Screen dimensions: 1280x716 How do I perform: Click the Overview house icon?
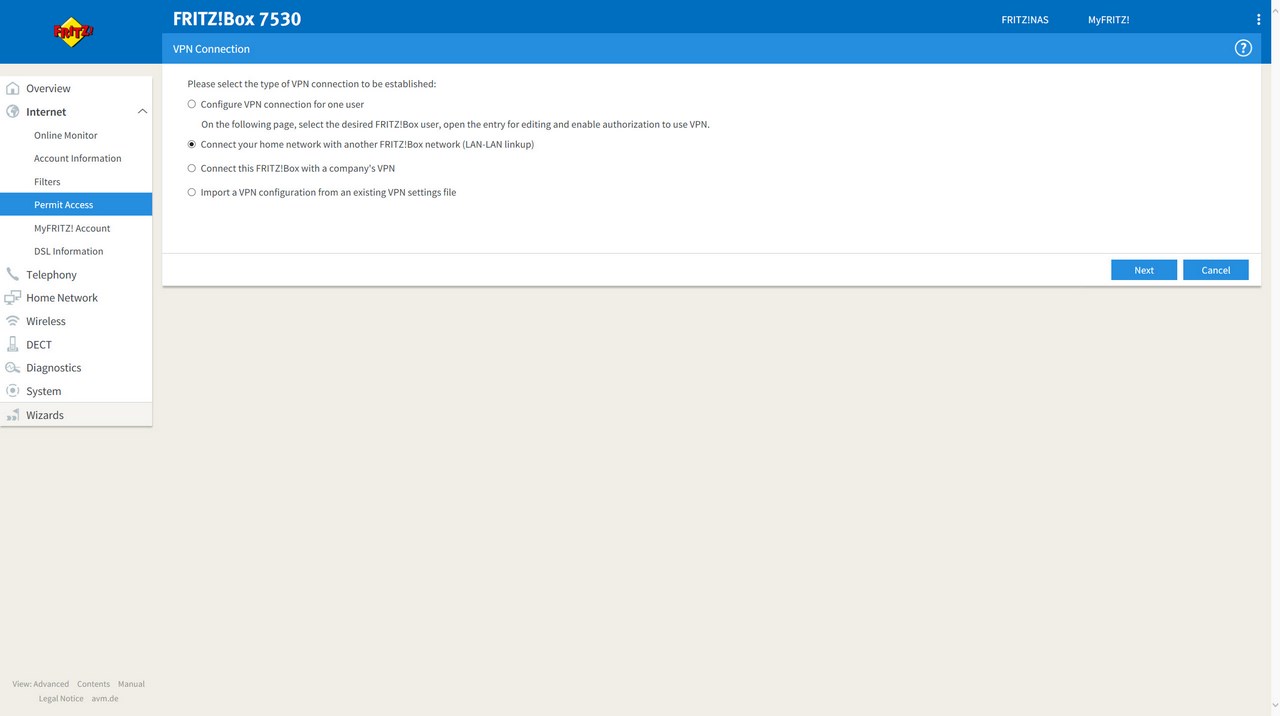[13, 88]
